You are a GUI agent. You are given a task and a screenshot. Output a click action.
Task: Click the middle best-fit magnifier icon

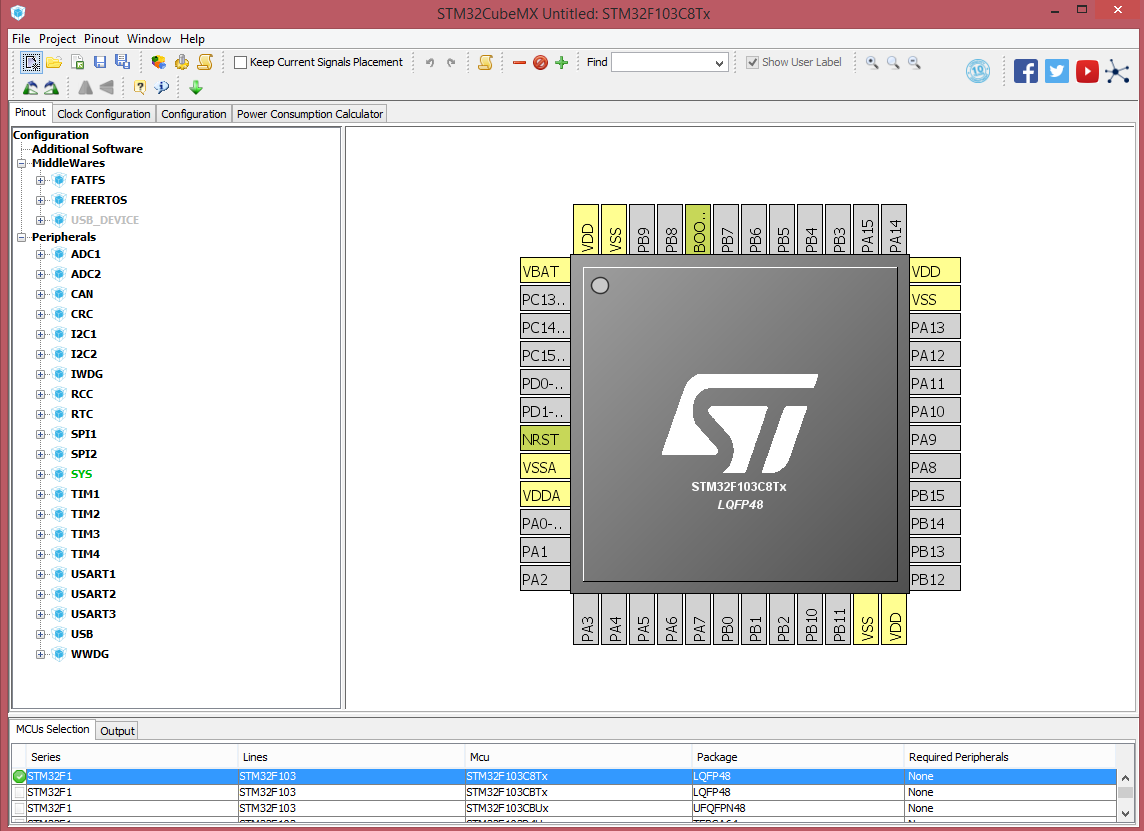(x=893, y=63)
